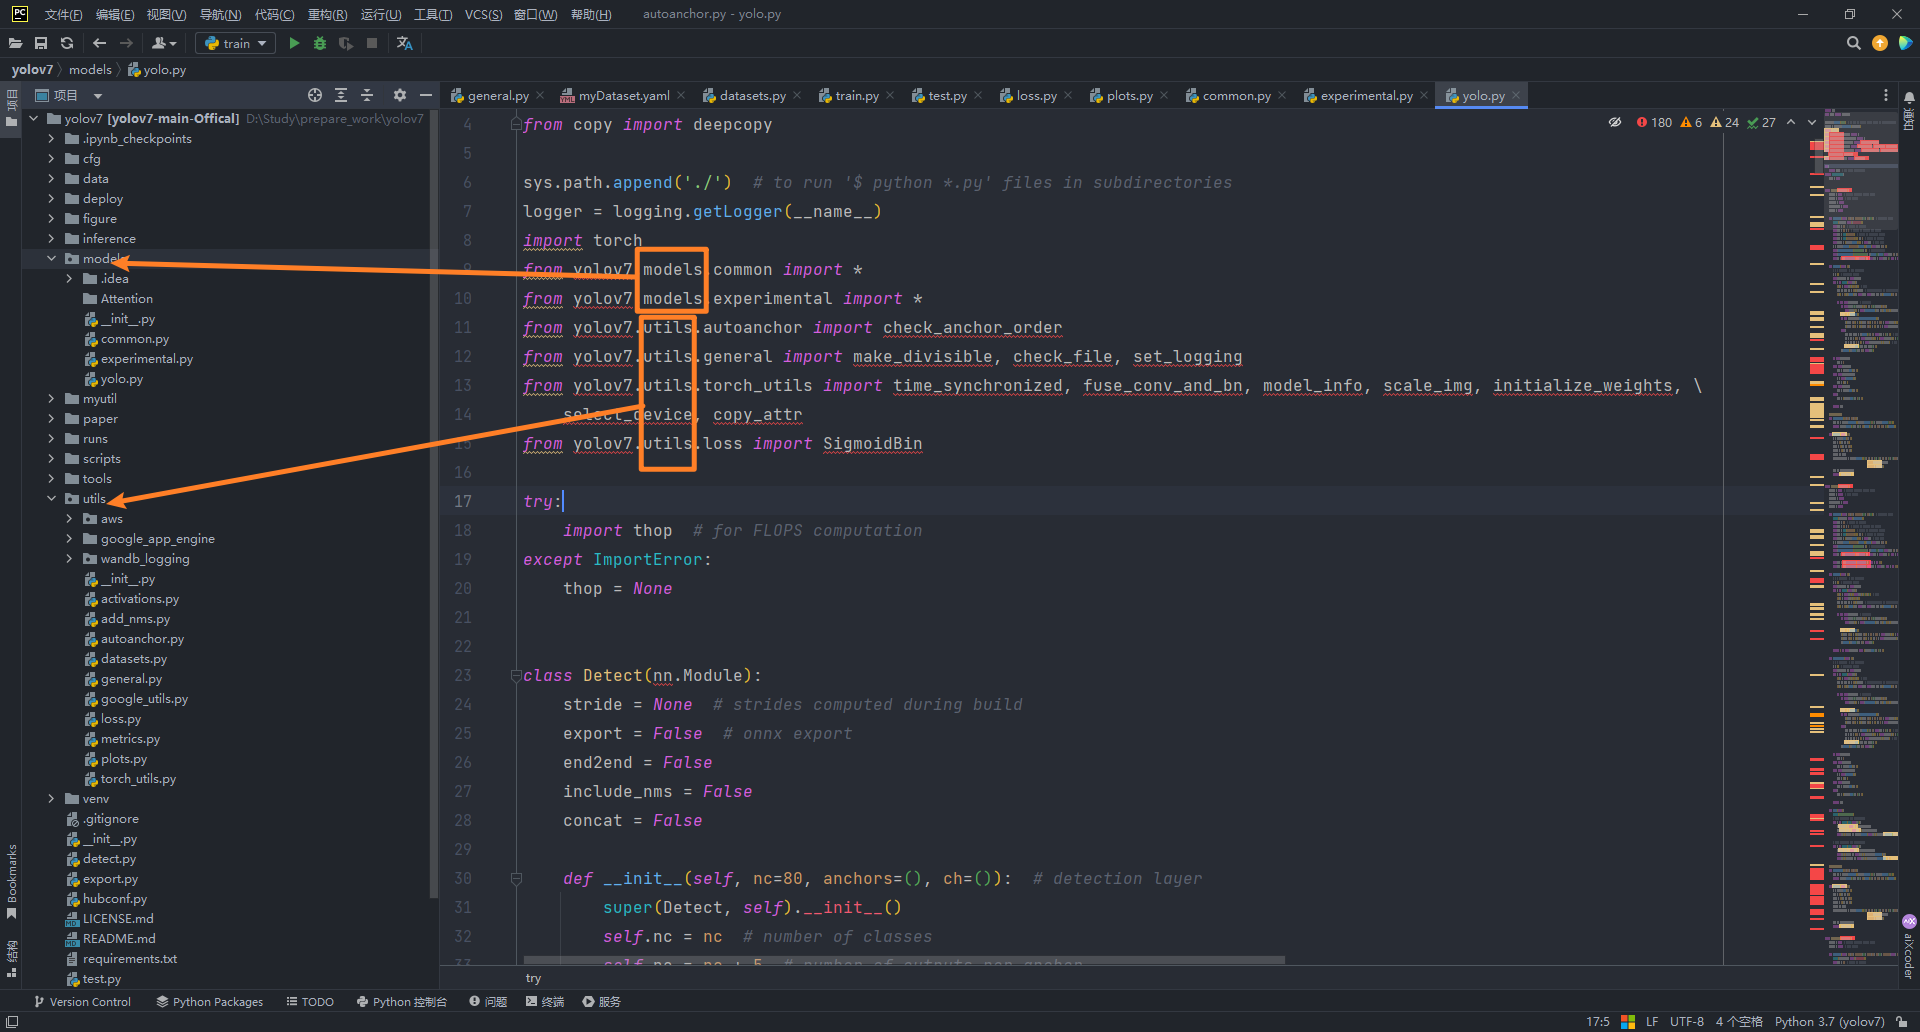Select requirements.txt in the project tree

(x=130, y=959)
